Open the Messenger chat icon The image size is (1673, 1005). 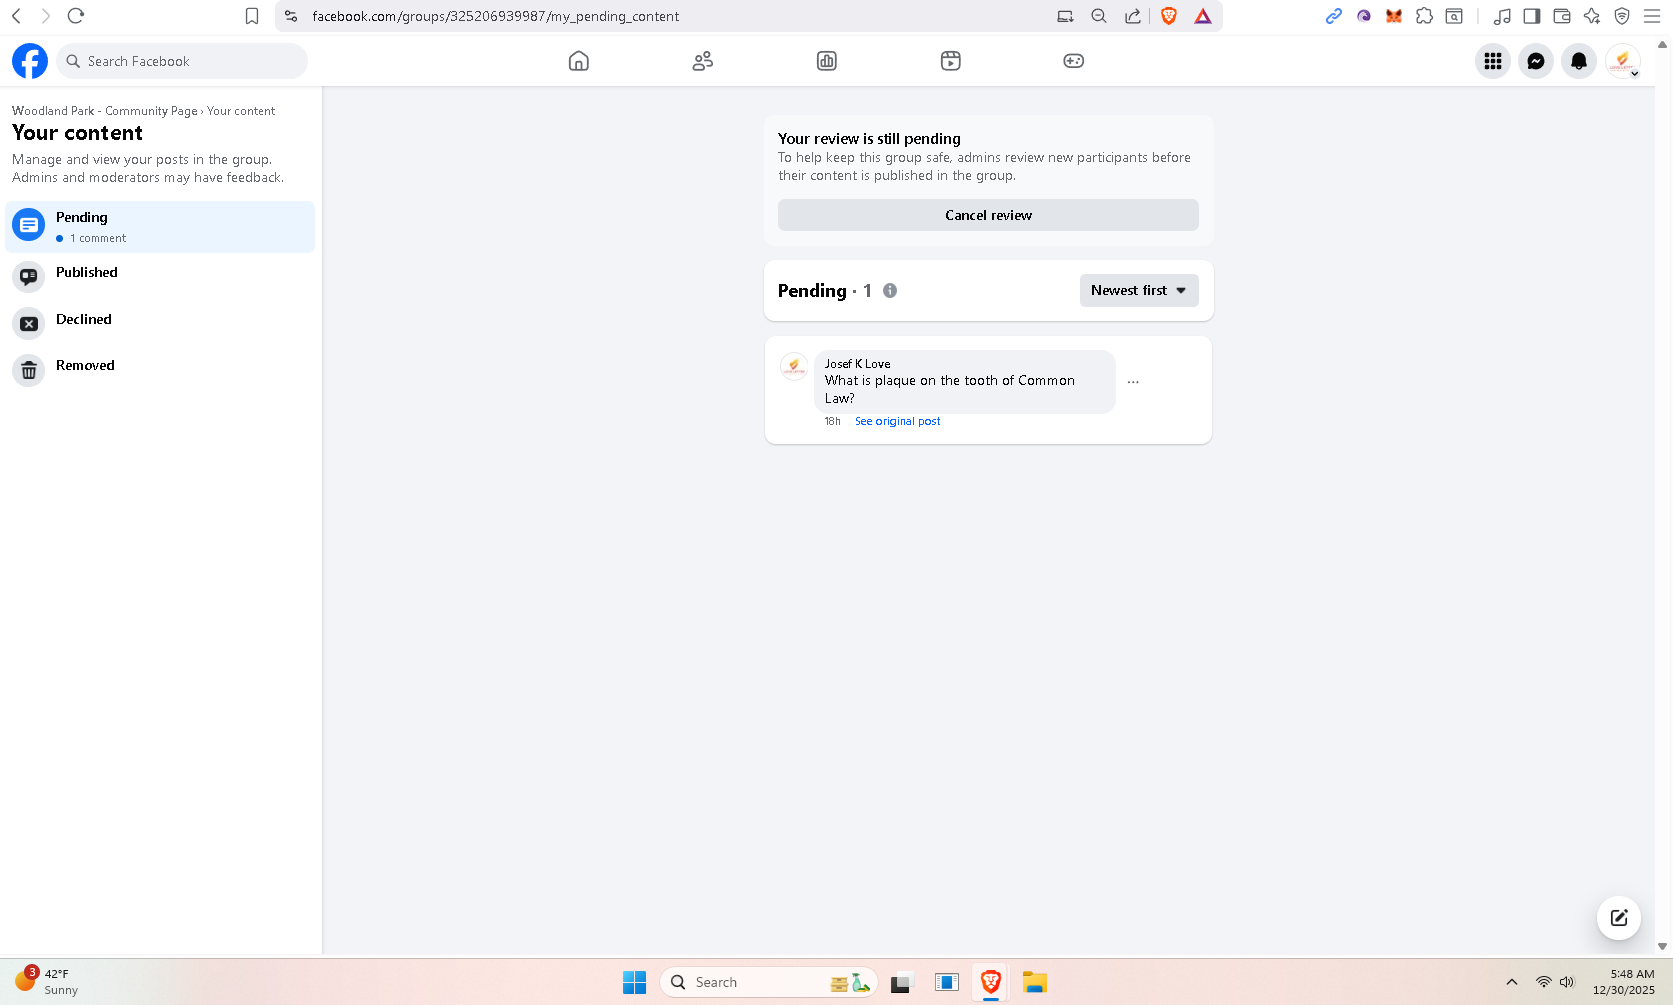[x=1535, y=61]
